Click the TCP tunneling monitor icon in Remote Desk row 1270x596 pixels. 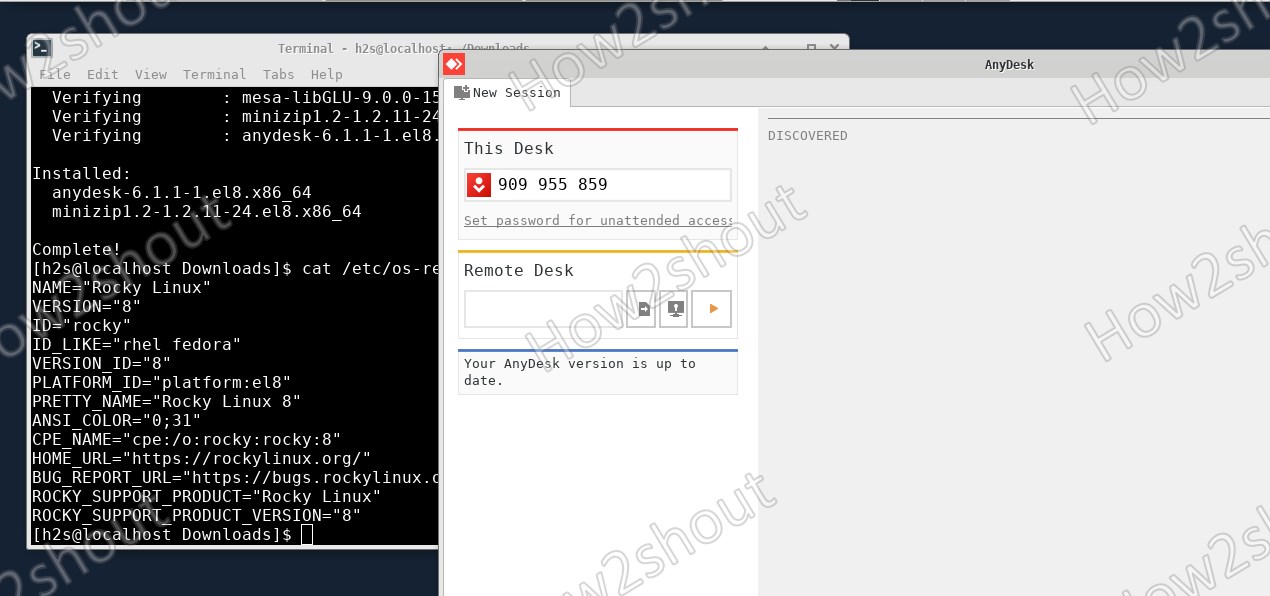point(673,309)
